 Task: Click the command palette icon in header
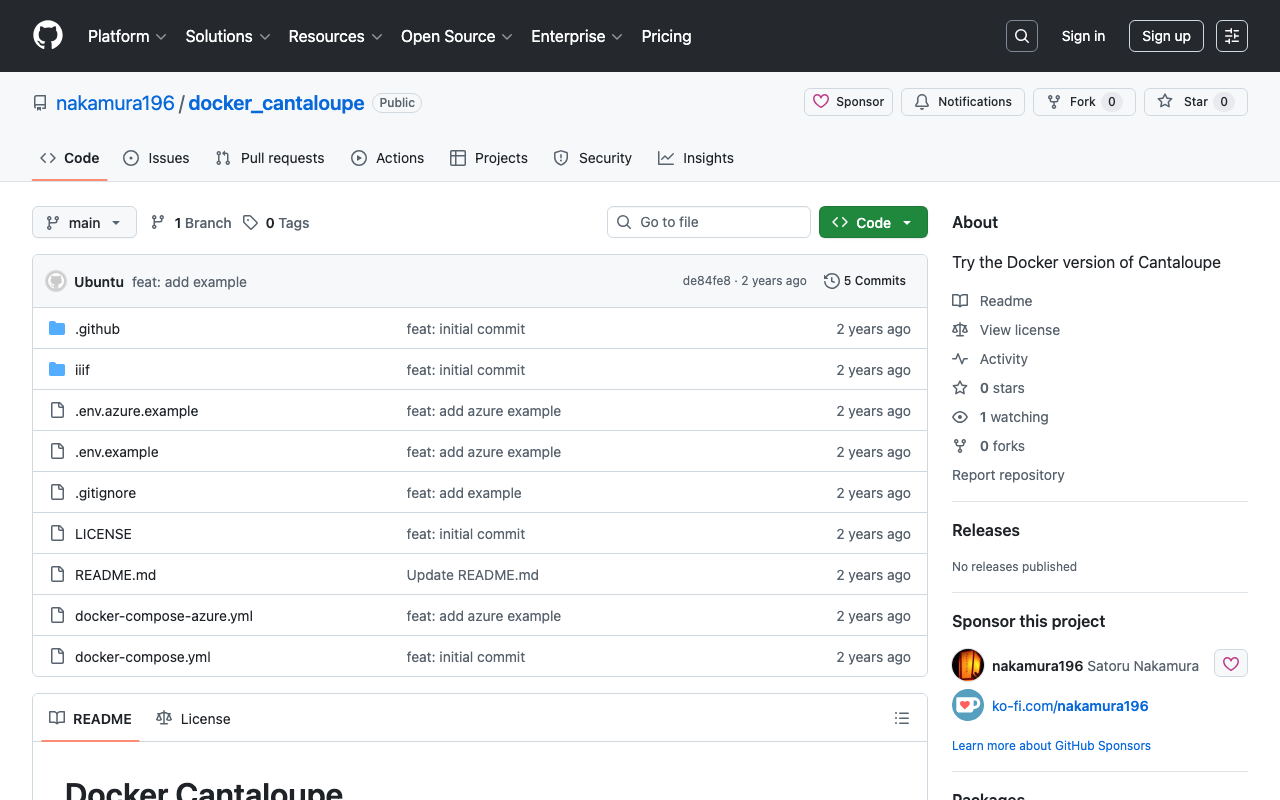coord(1231,36)
